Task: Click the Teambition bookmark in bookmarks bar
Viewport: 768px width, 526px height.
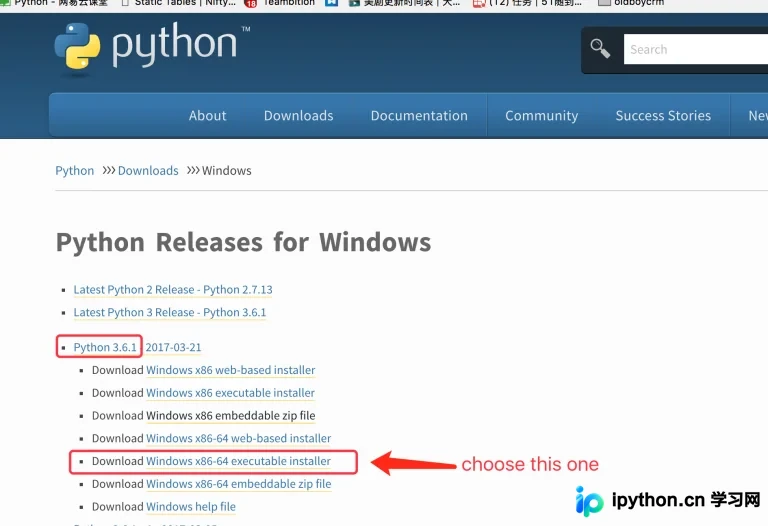Action: (279, 3)
